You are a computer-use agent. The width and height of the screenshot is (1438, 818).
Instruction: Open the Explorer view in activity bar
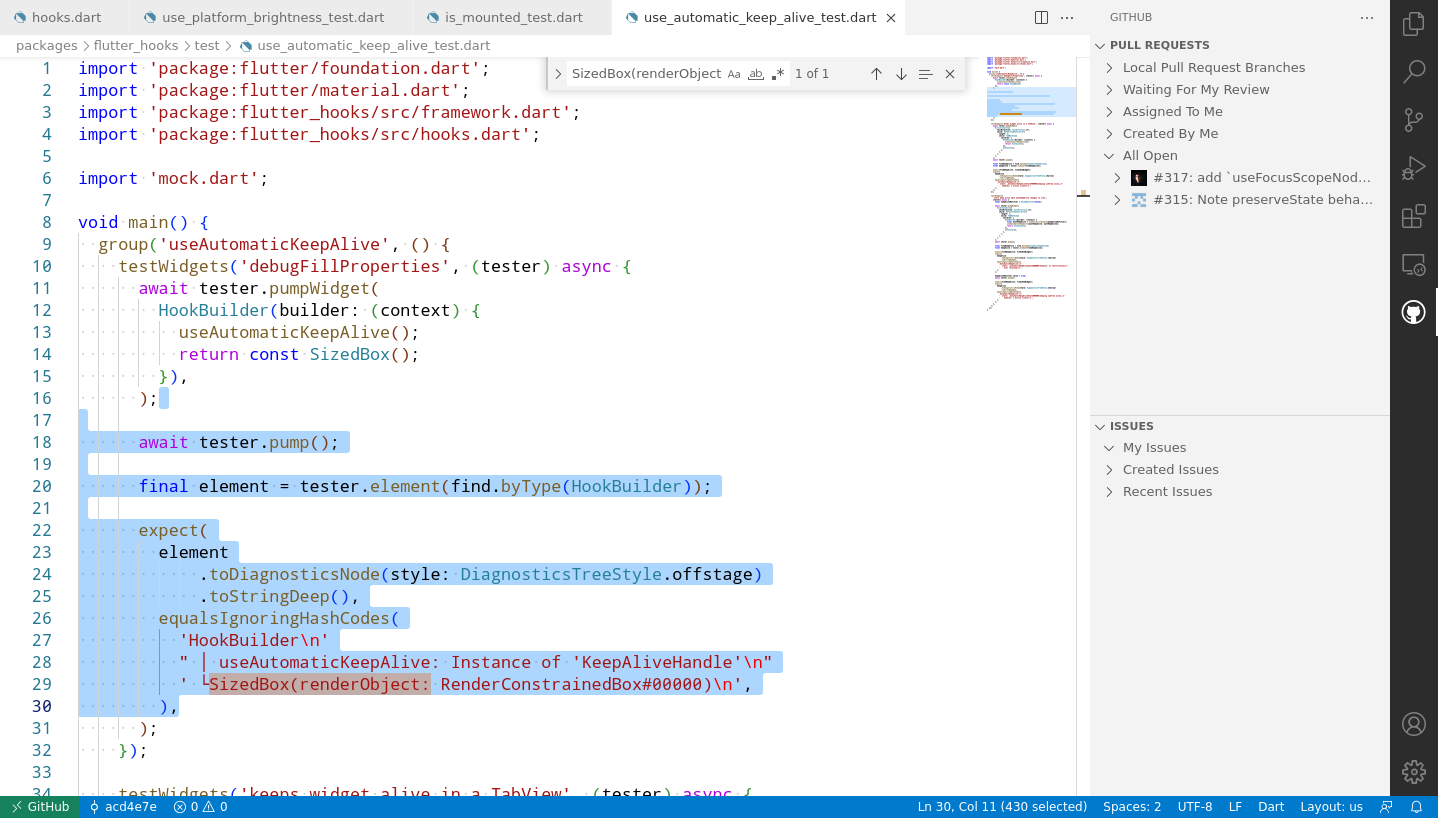1413,25
